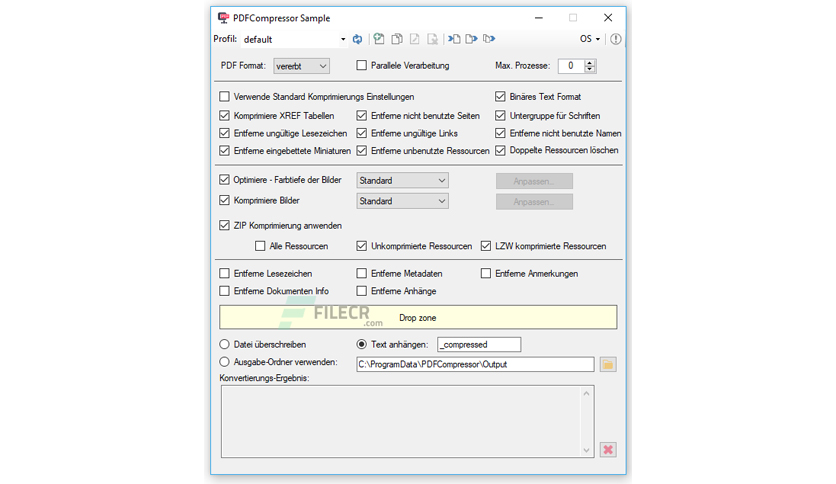Uncheck Entferne ungültige Links
This screenshot has width=836, height=484.
(361, 133)
